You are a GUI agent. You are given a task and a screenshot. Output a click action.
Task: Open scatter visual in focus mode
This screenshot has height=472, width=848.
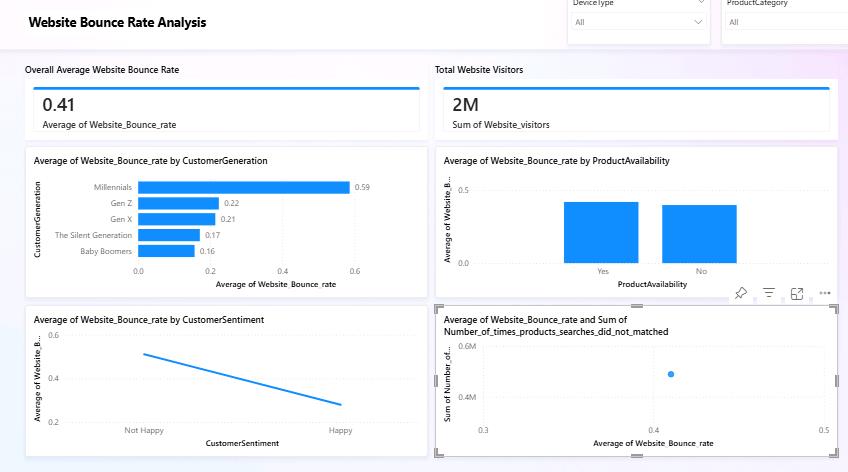pos(797,294)
